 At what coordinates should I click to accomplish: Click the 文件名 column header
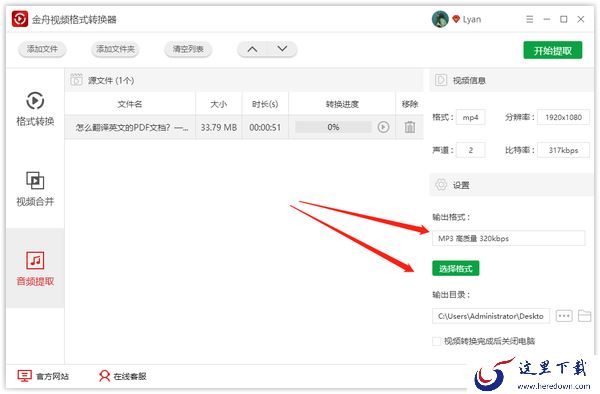click(x=130, y=104)
